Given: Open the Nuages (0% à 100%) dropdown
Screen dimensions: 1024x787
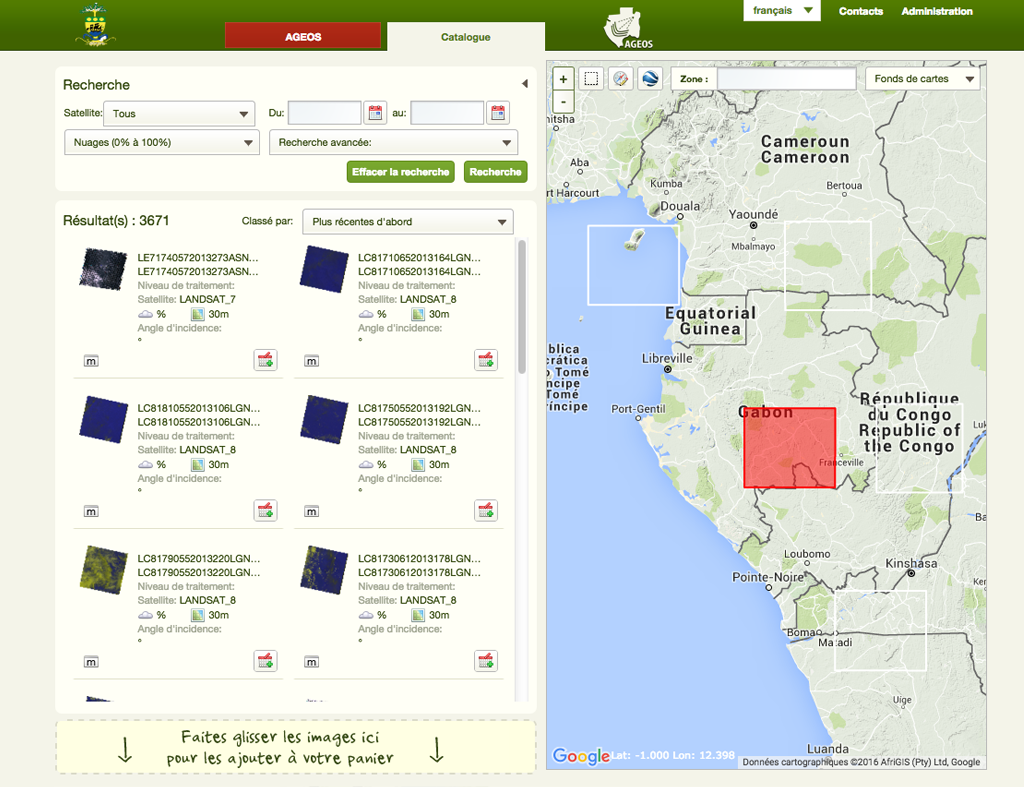Looking at the screenshot, I should 161,142.
